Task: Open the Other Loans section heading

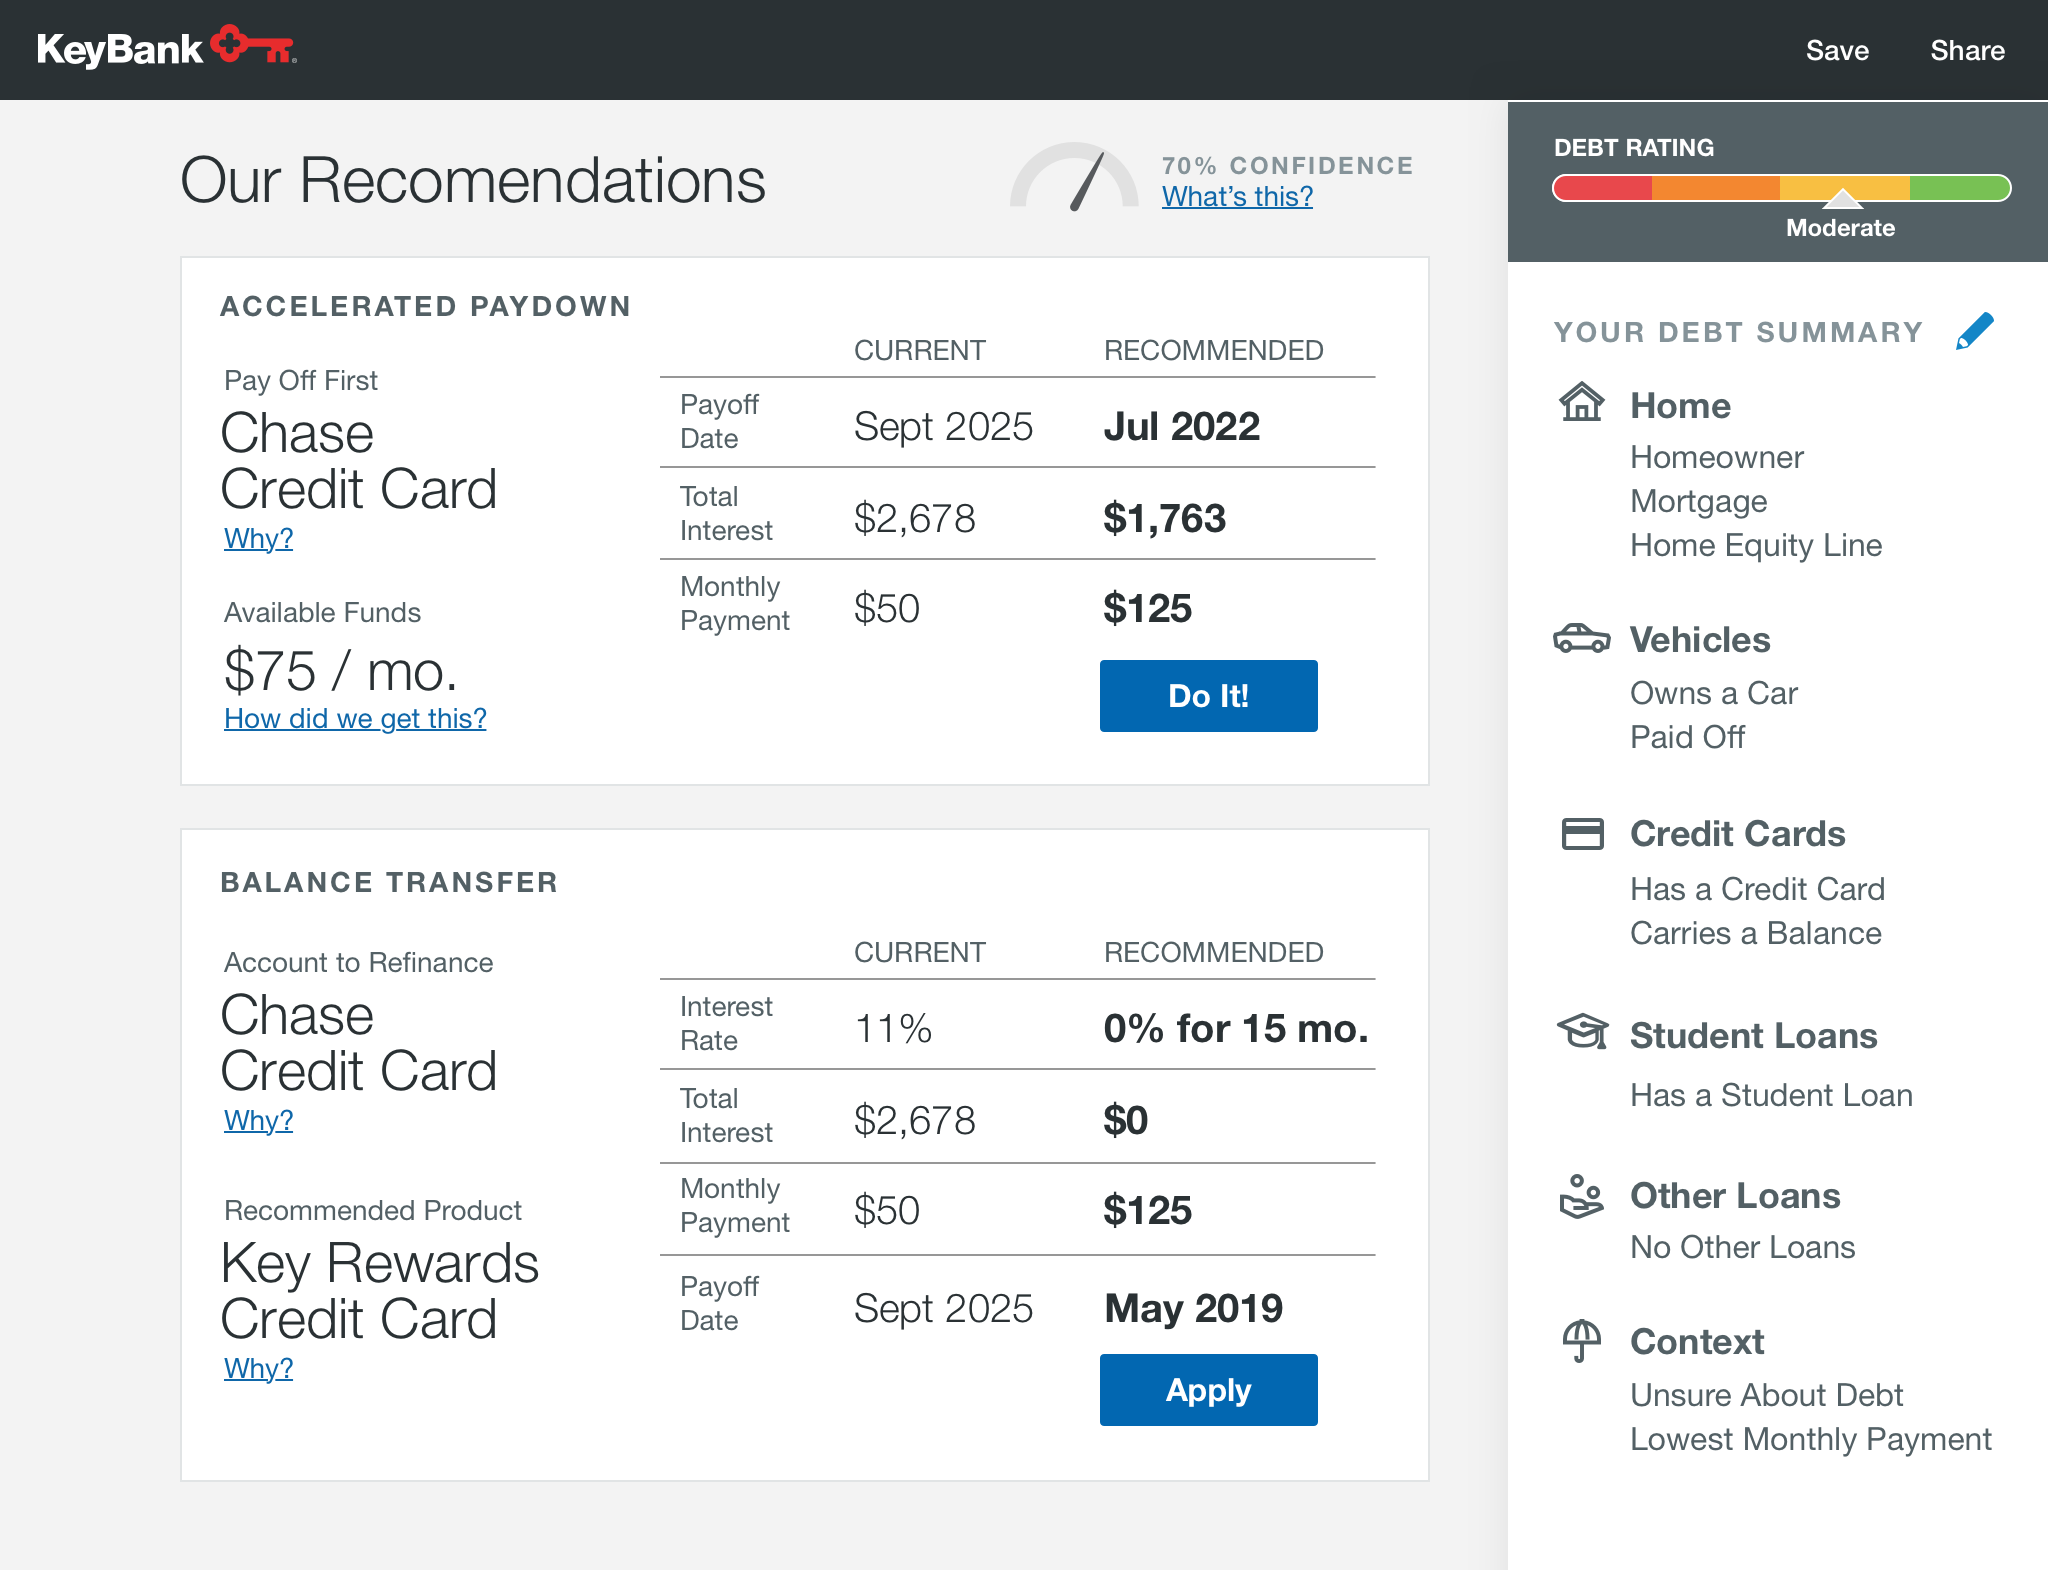Action: point(1735,1195)
